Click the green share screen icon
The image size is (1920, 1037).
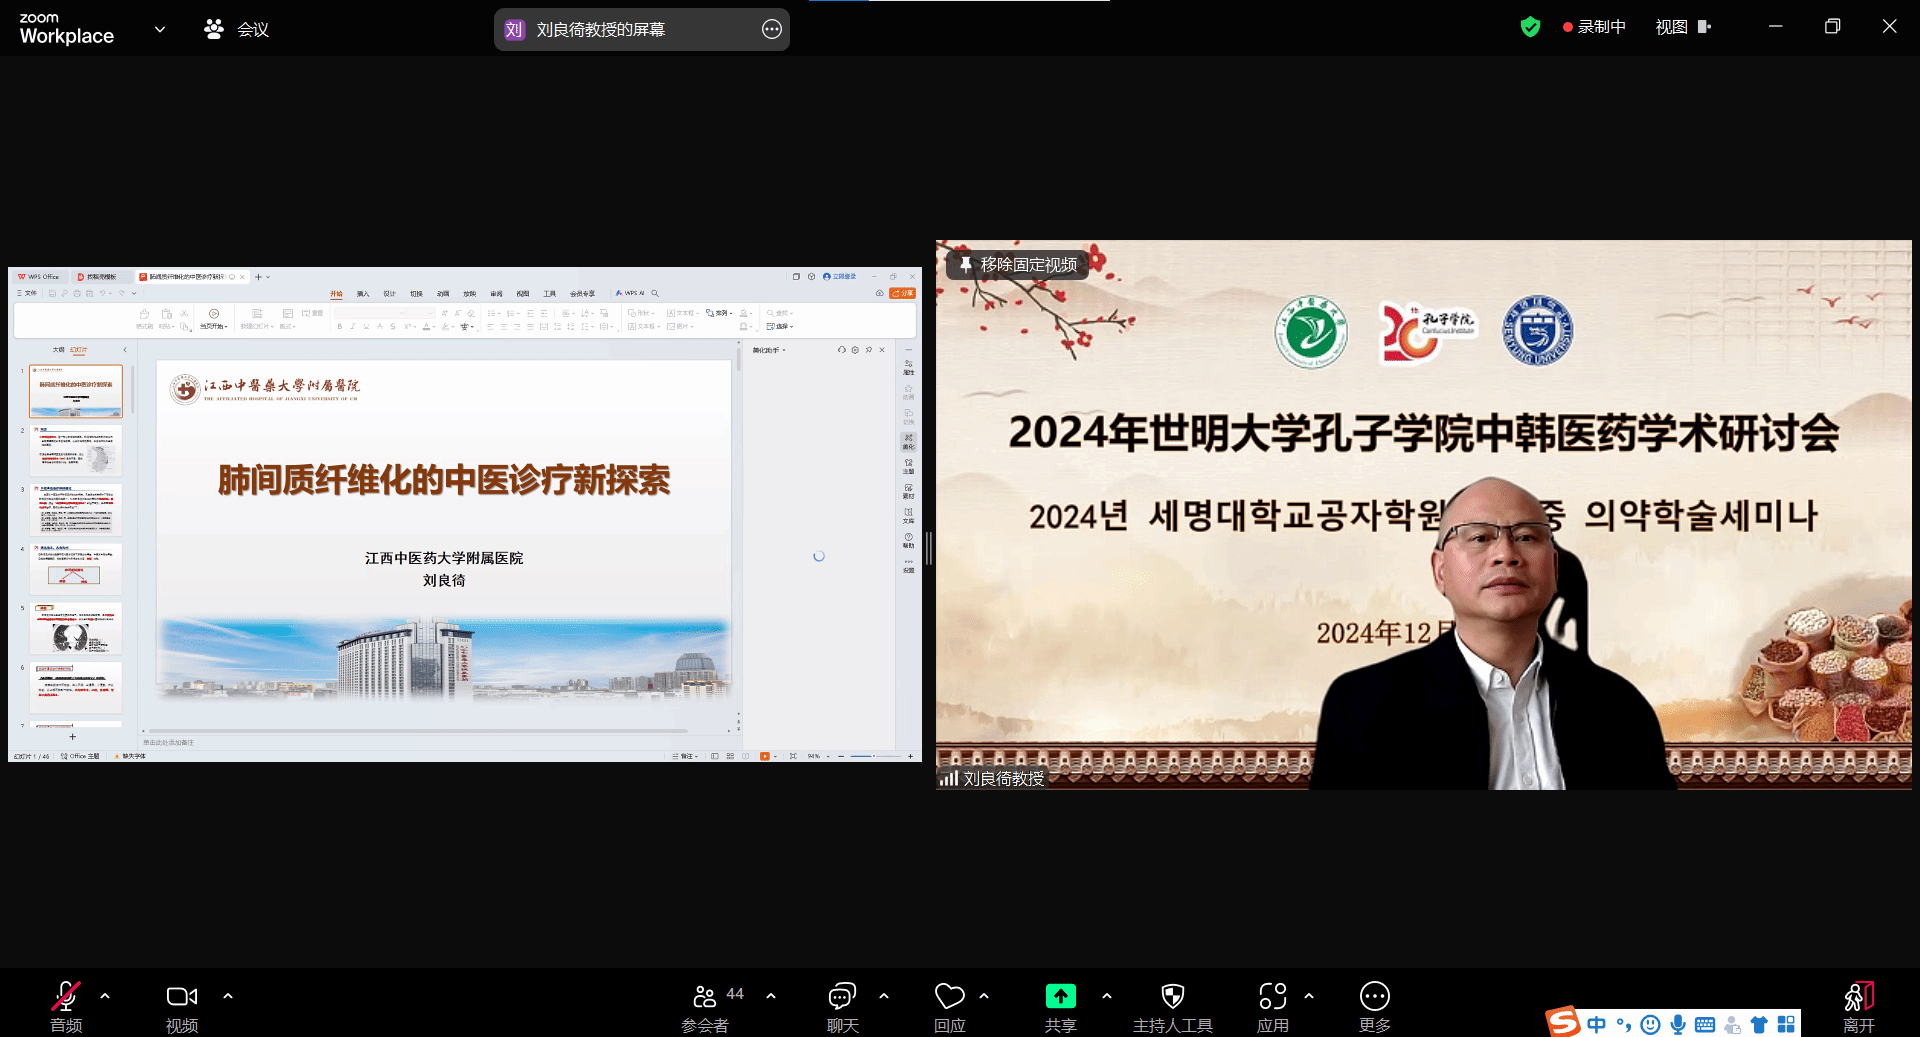coord(1060,996)
